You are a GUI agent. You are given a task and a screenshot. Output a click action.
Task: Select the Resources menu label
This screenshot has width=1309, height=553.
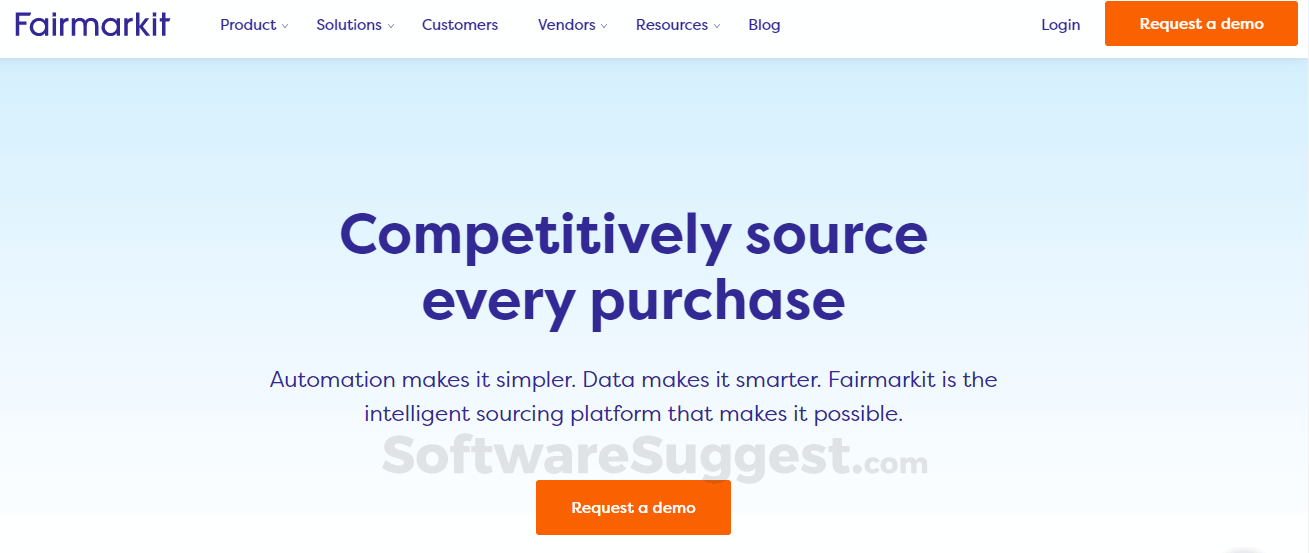coord(671,25)
